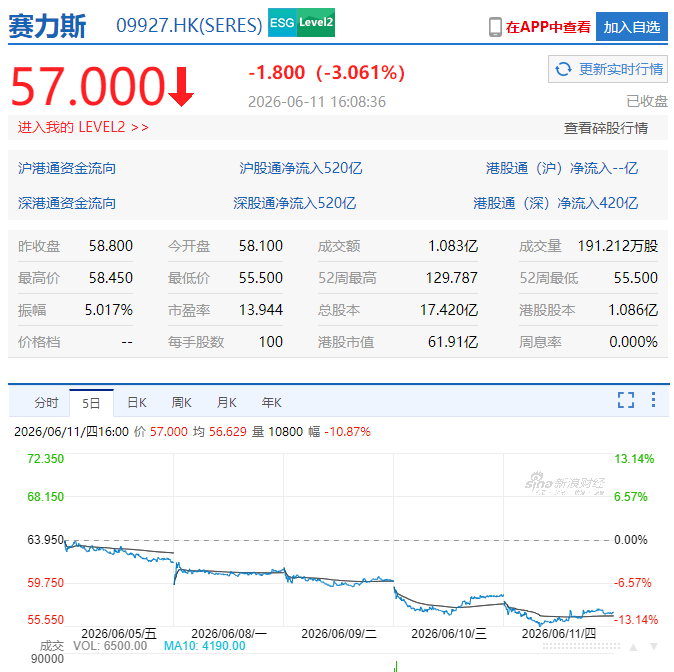
Task: Click the phone icon beside 在APP中查看
Action: tap(495, 27)
